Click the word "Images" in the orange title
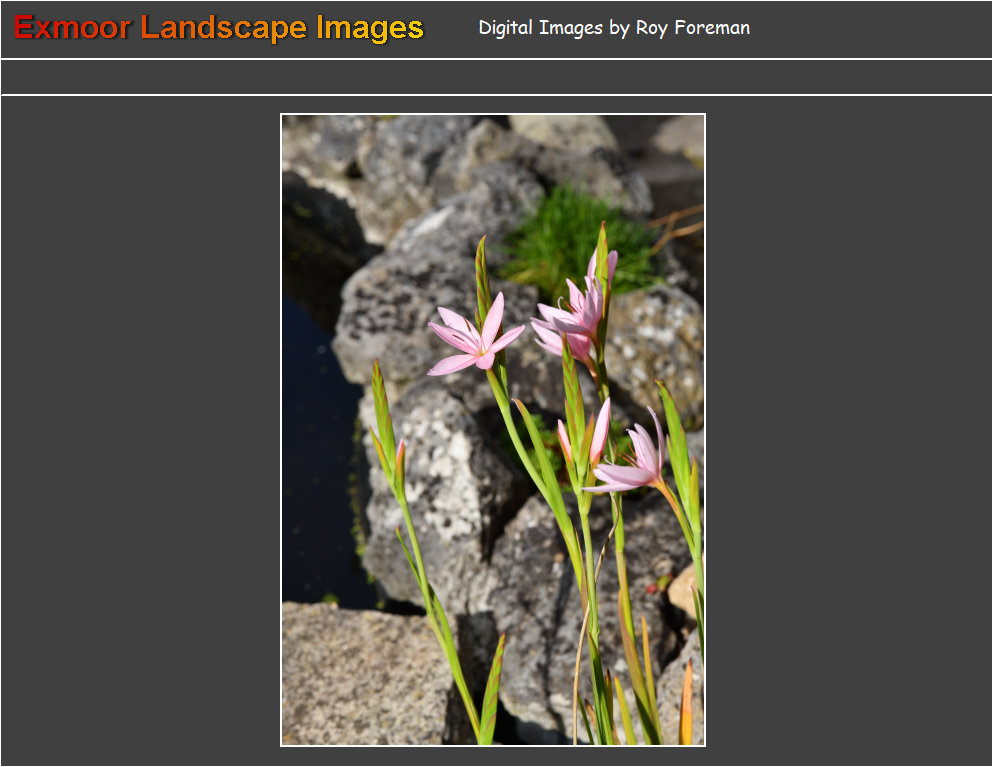This screenshot has width=993, height=767. click(x=370, y=28)
